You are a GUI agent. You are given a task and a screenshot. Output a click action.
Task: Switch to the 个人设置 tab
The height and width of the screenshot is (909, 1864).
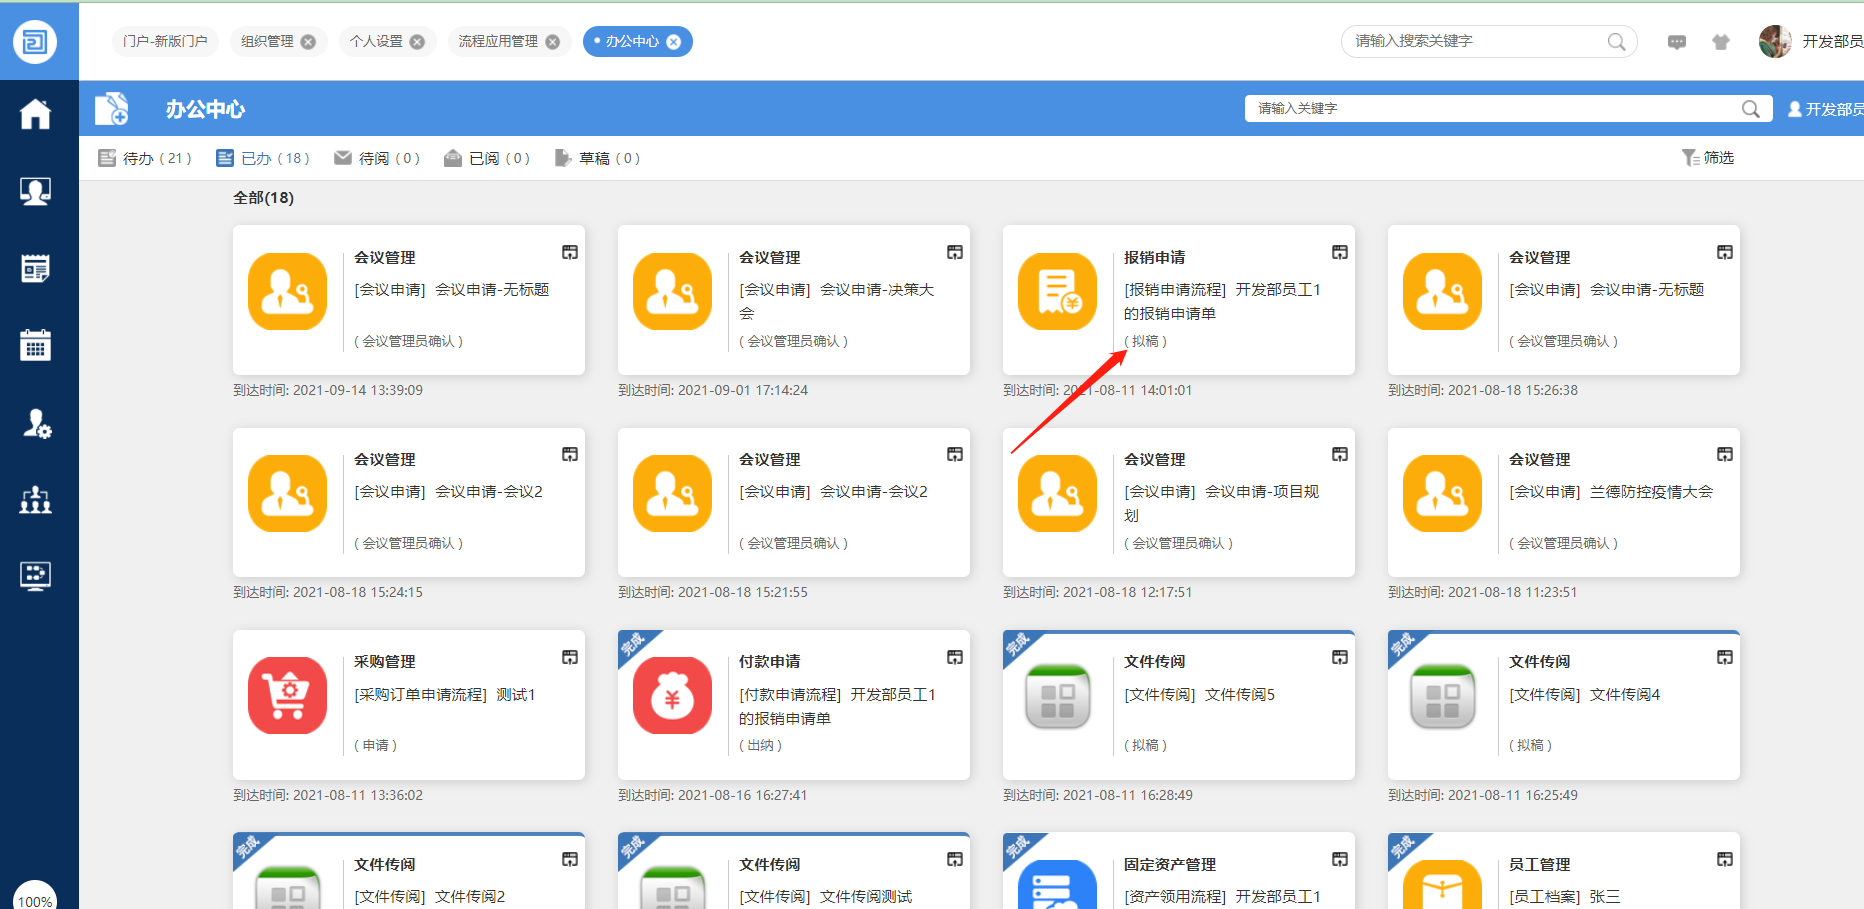(x=376, y=42)
